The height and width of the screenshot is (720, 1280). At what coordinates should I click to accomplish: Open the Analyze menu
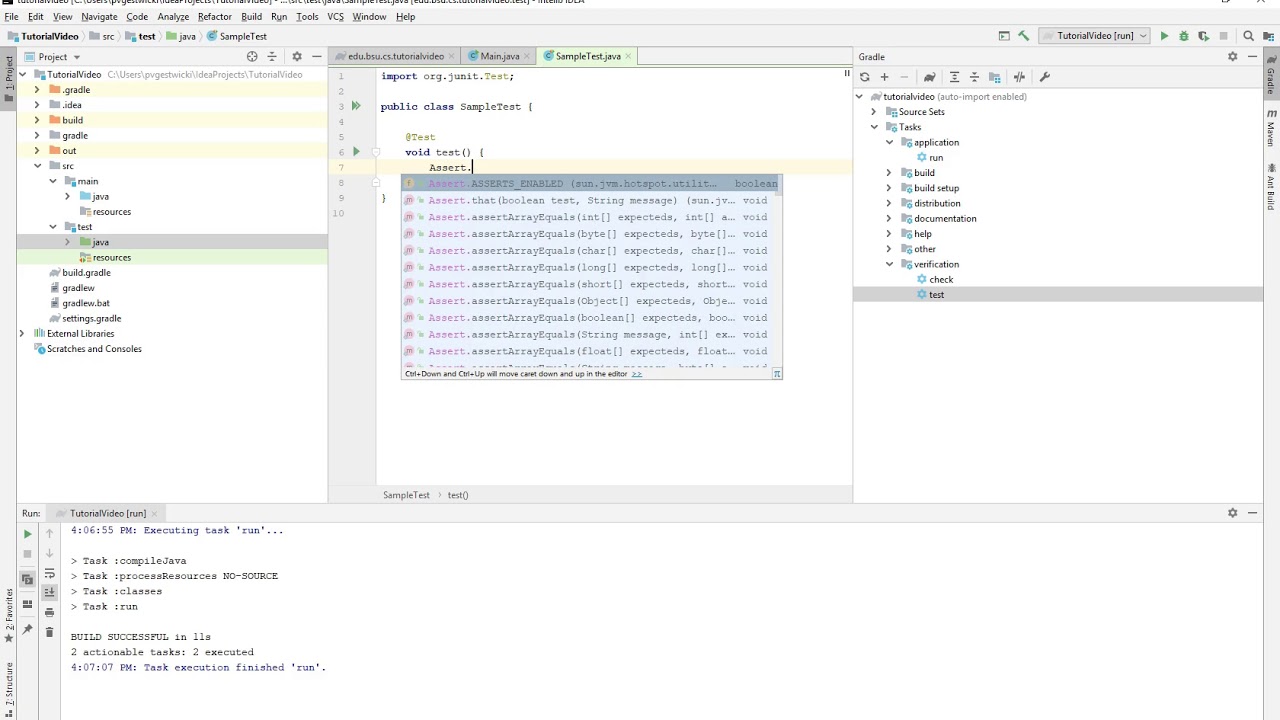[173, 17]
